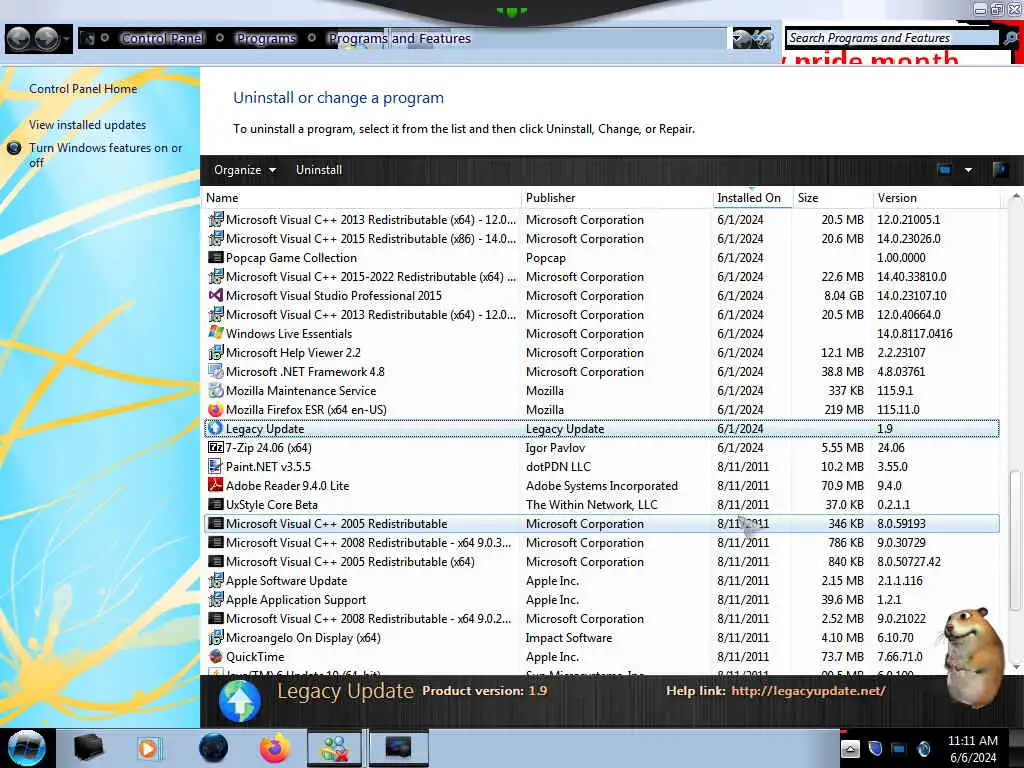Select Microsoft .NET Framework 4.8 row
The height and width of the screenshot is (768, 1024).
pos(601,372)
